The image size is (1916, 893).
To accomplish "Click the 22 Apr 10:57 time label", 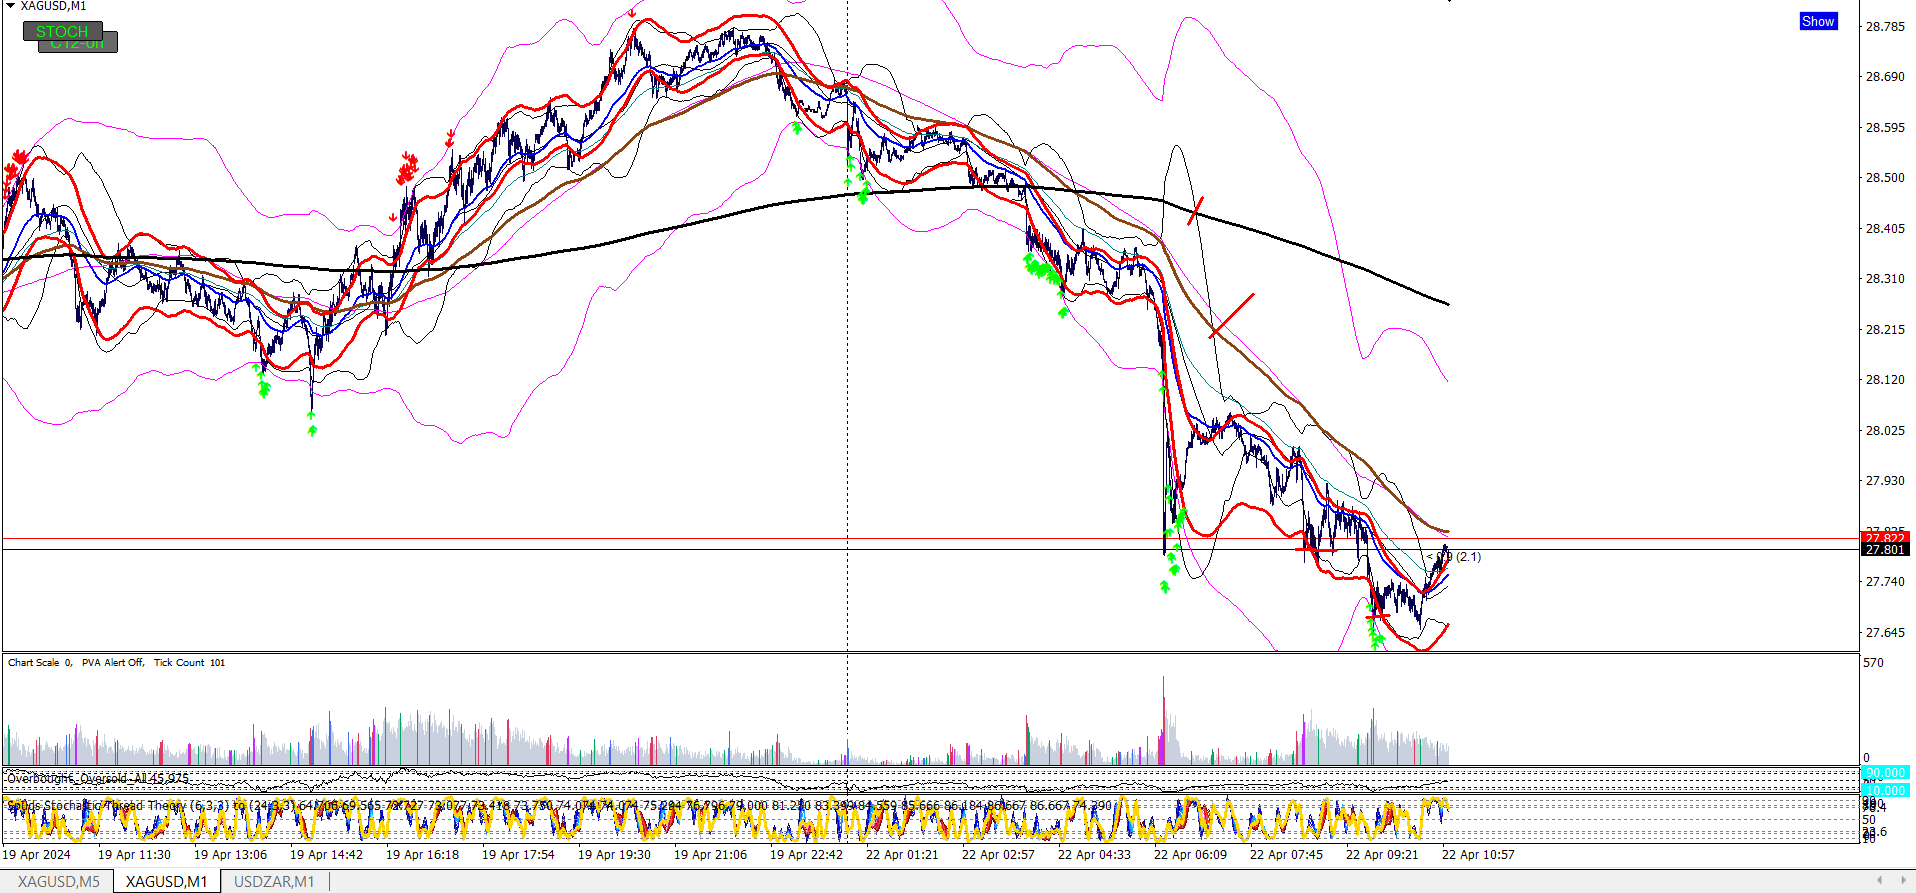I will (1478, 854).
